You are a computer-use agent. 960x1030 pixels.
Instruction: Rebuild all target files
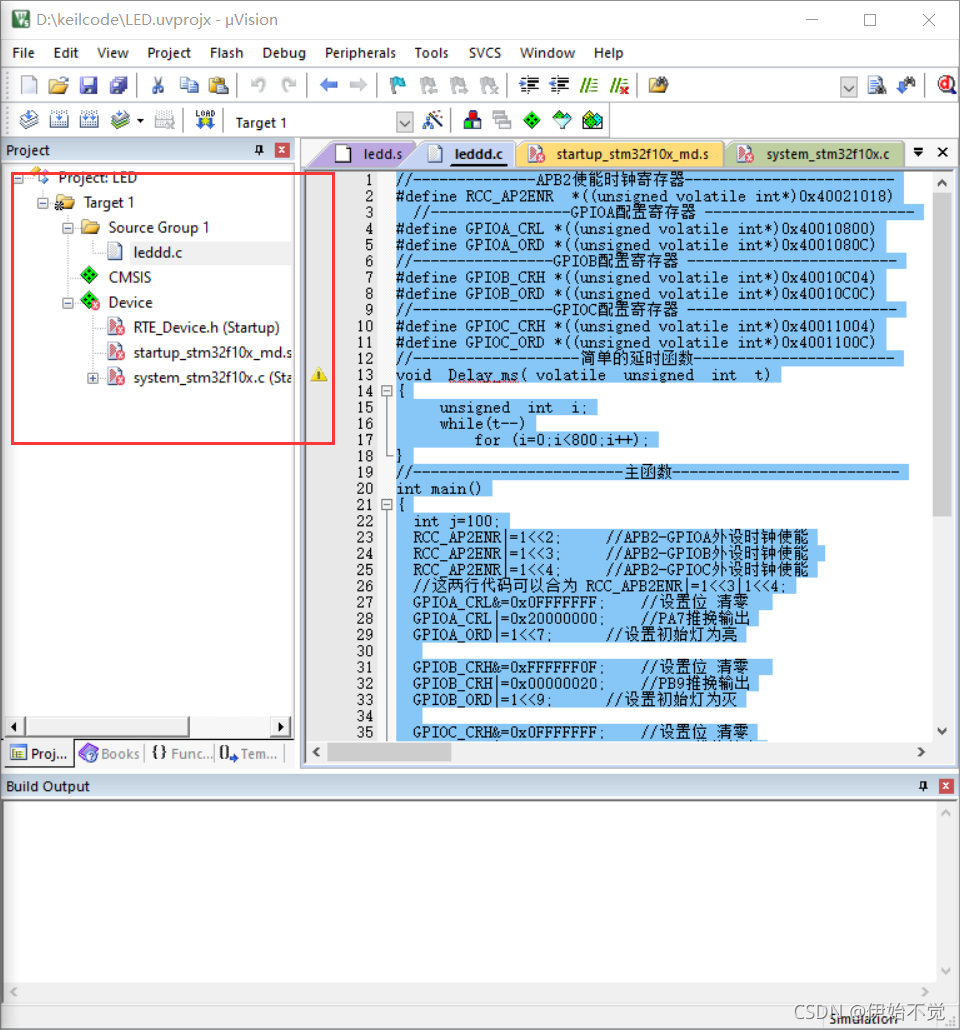(89, 120)
